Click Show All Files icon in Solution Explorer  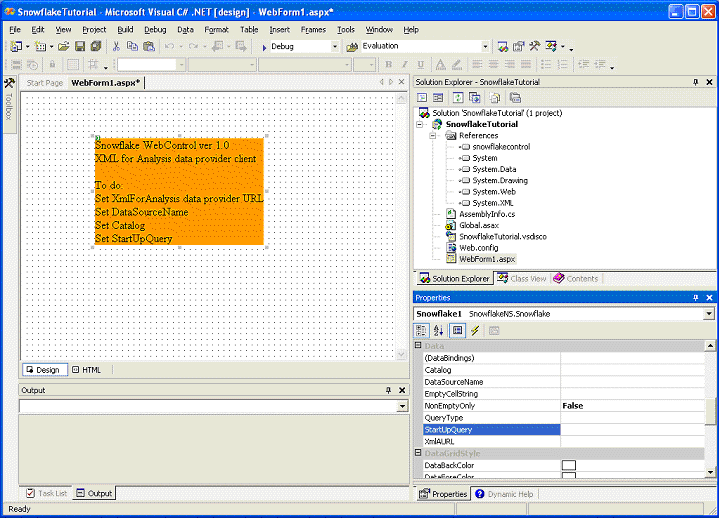494,98
